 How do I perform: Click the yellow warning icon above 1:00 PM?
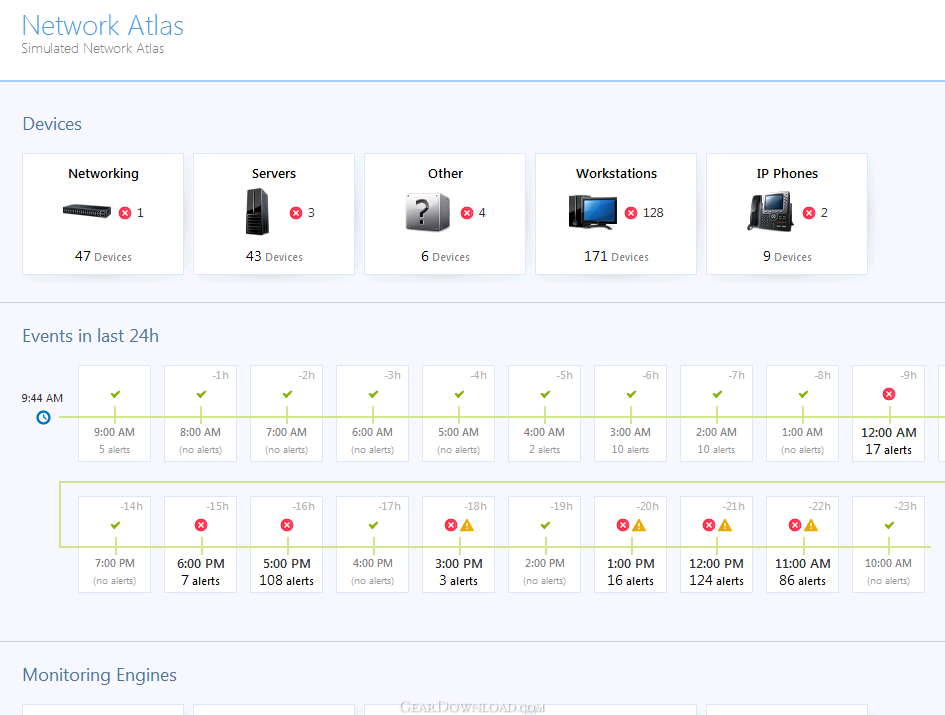point(639,525)
